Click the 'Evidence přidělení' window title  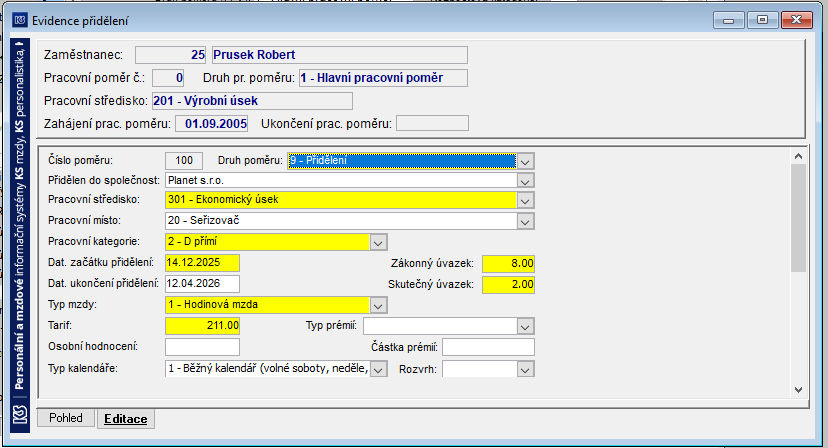click(80, 21)
